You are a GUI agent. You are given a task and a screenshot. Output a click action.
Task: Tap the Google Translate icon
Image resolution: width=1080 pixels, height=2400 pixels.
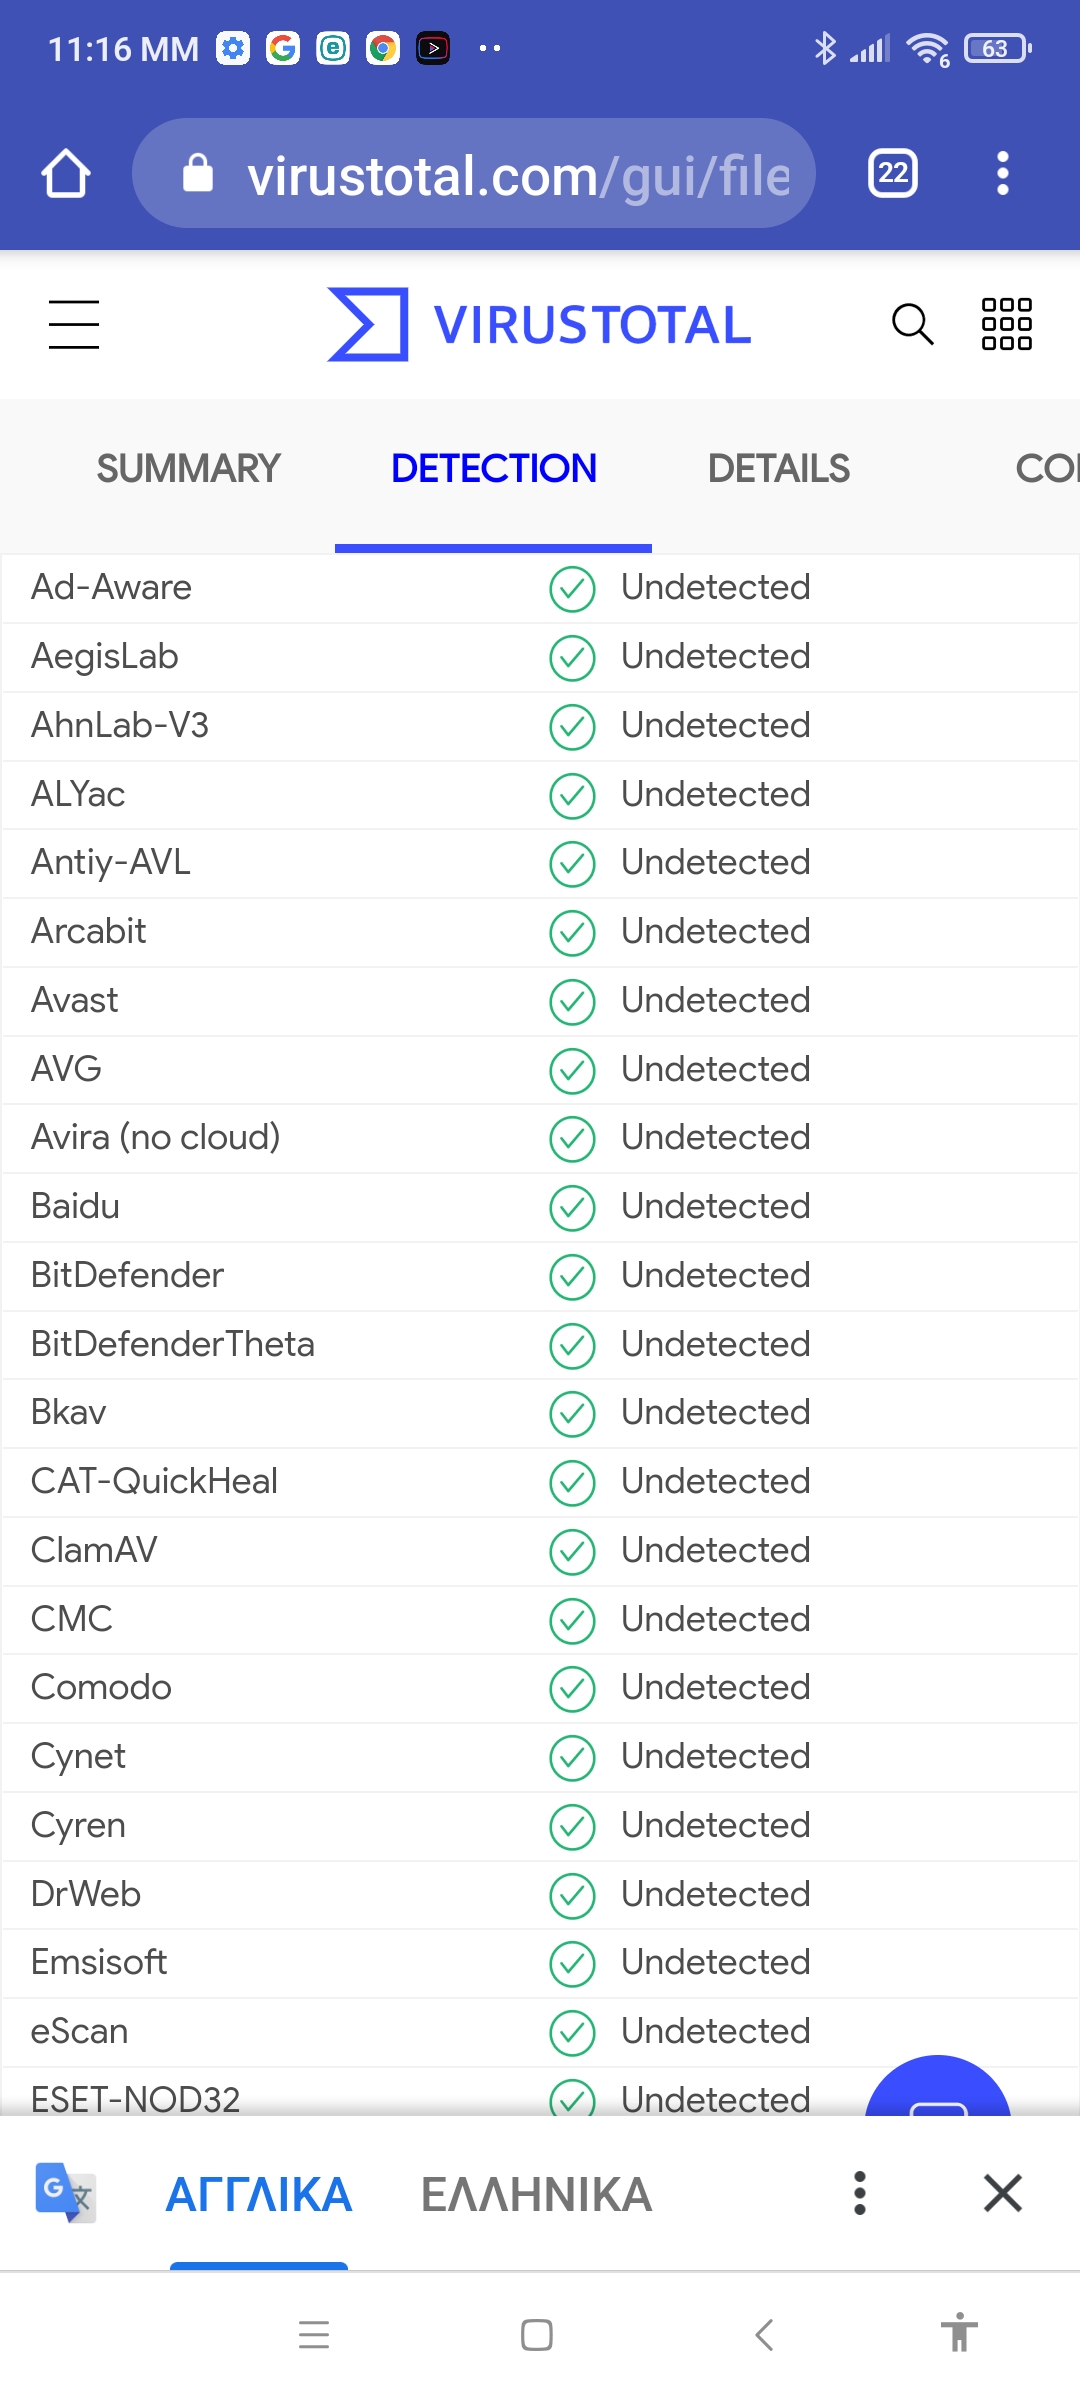(65, 2193)
